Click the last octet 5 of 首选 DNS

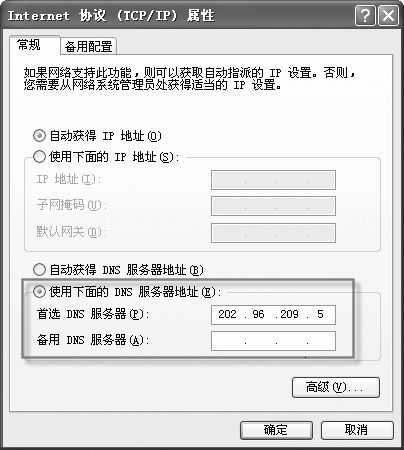[x=320, y=314]
